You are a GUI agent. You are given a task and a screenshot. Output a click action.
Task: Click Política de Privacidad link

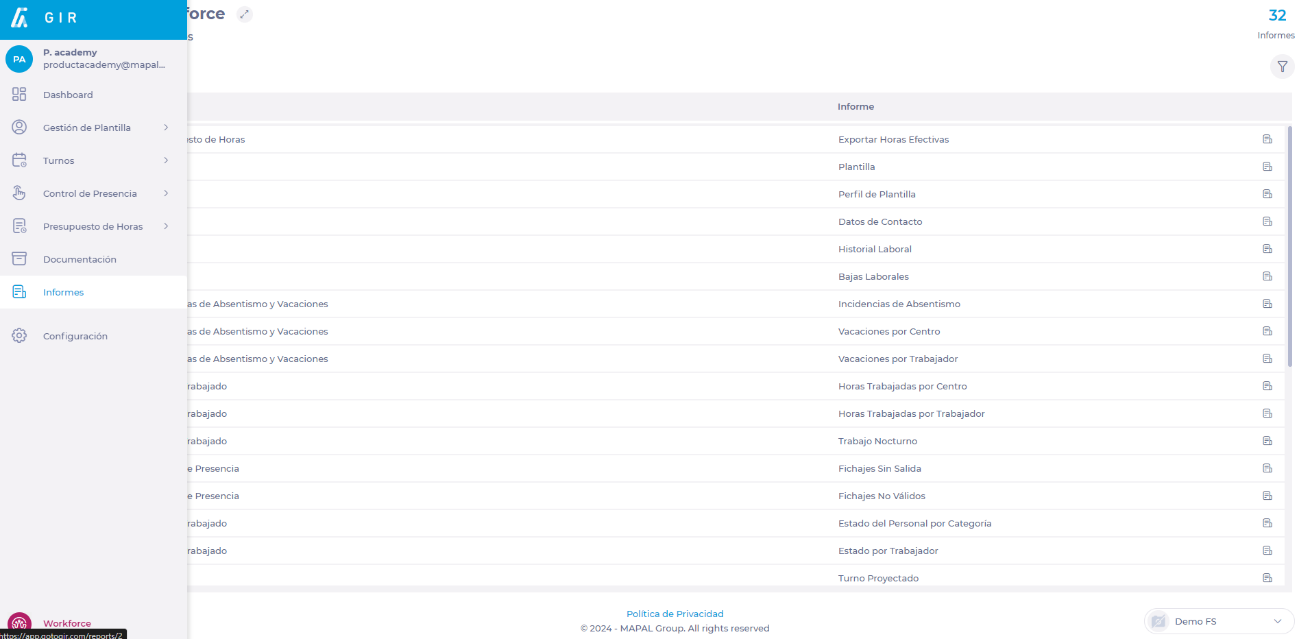tap(675, 614)
